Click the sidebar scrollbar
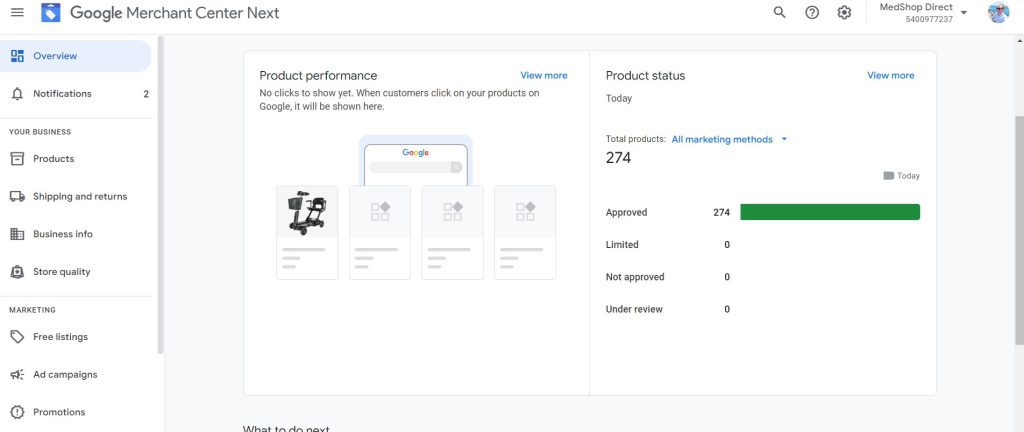Screen dimensions: 1024x432 click(160, 196)
